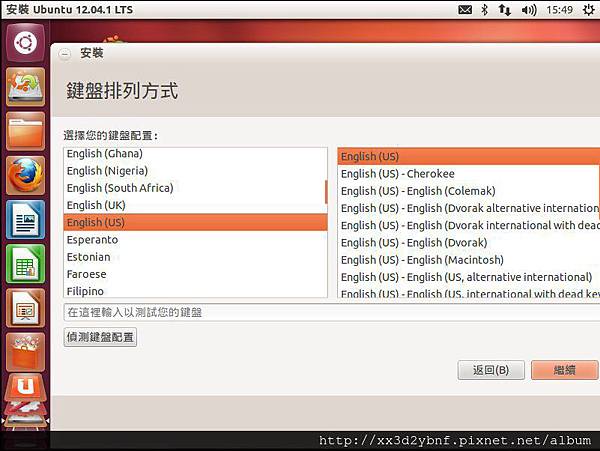The image size is (600, 451).
Task: Click the keyboard test input field
Action: (x=332, y=313)
